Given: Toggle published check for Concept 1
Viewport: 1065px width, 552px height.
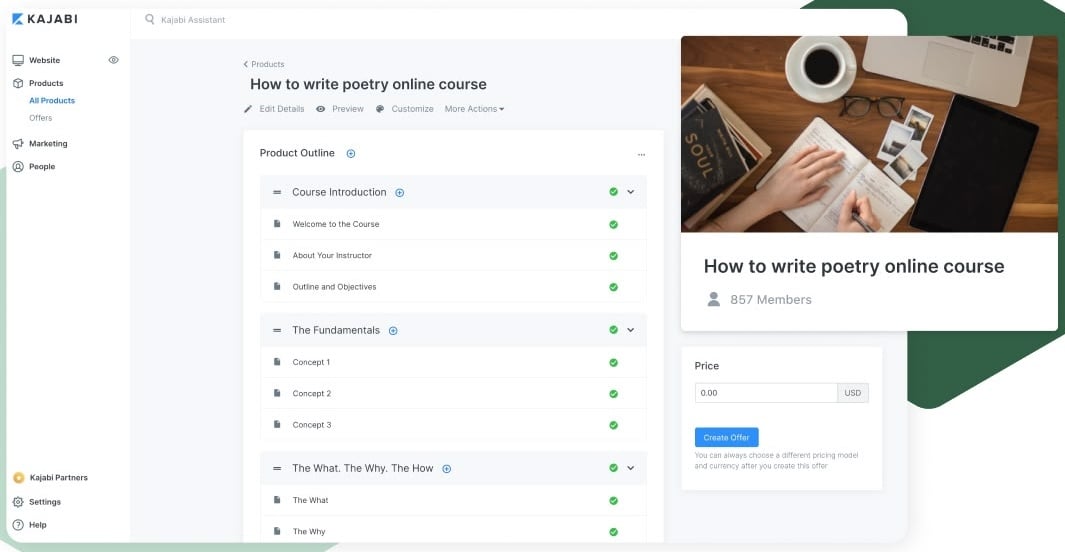Looking at the screenshot, I should pyautogui.click(x=613, y=363).
